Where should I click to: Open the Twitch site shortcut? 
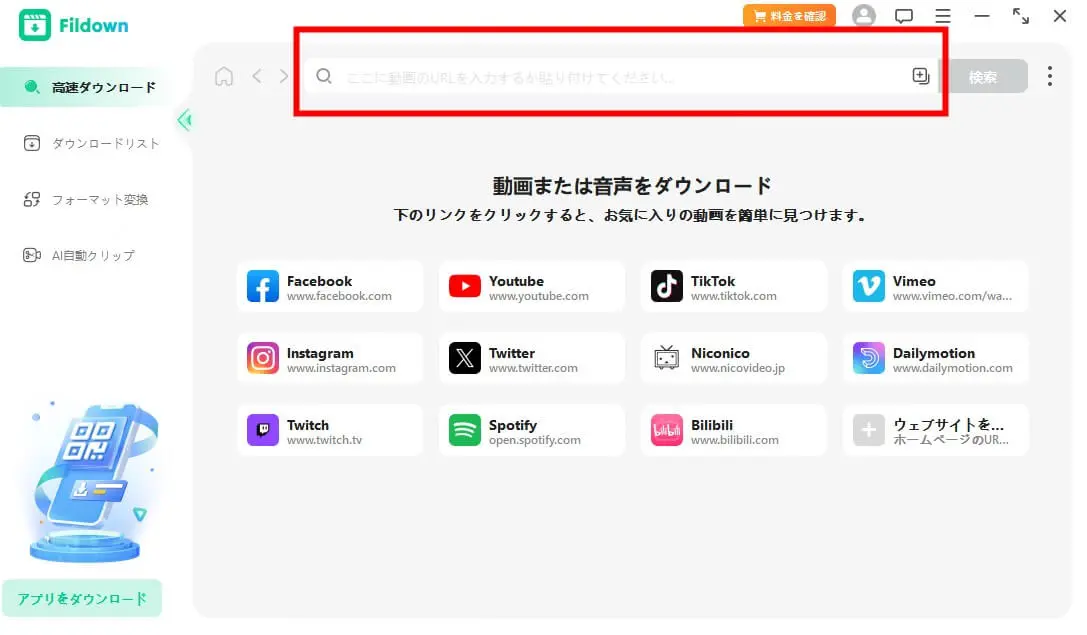click(x=330, y=430)
